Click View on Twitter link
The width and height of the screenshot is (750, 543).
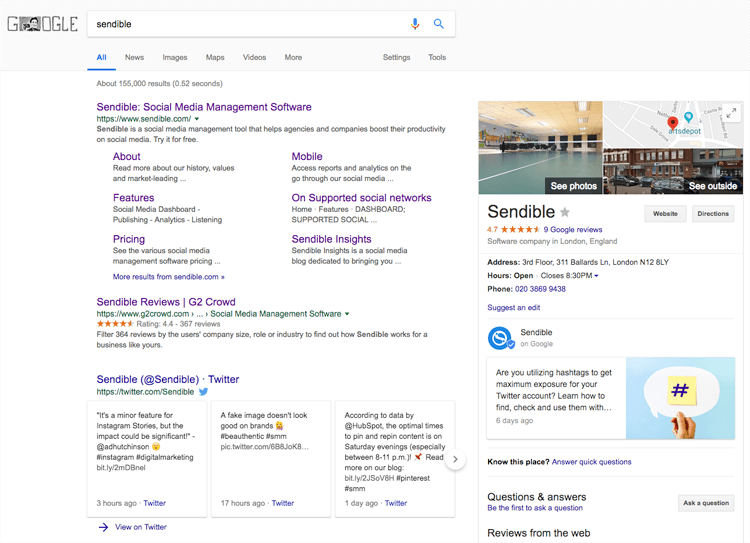click(141, 527)
